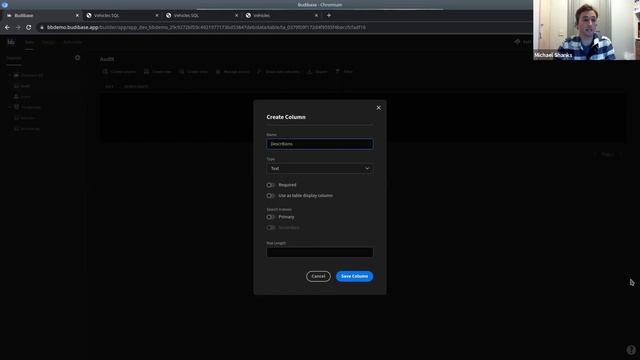This screenshot has width=640, height=360.
Task: Open the help icon at bottom right
Action: click(631, 350)
